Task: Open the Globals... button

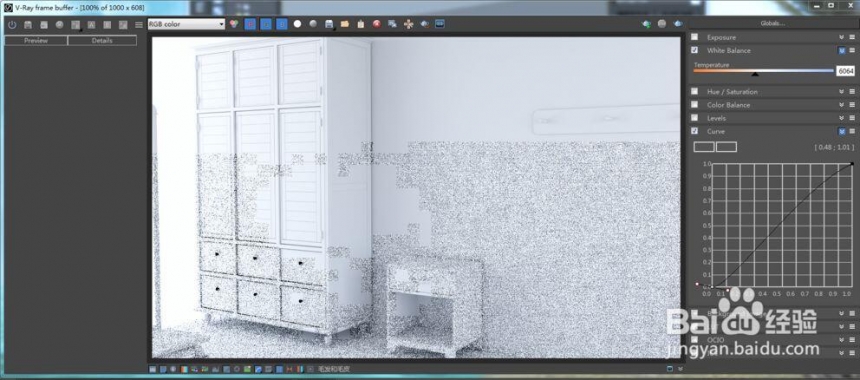Action: tap(772, 24)
